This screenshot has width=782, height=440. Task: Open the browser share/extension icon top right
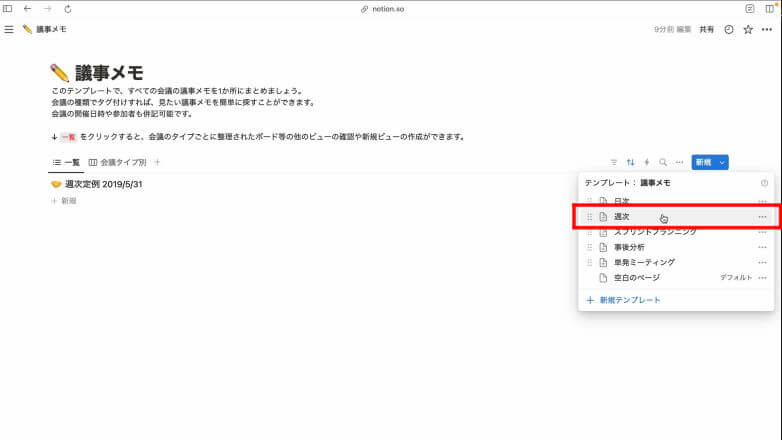750,8
